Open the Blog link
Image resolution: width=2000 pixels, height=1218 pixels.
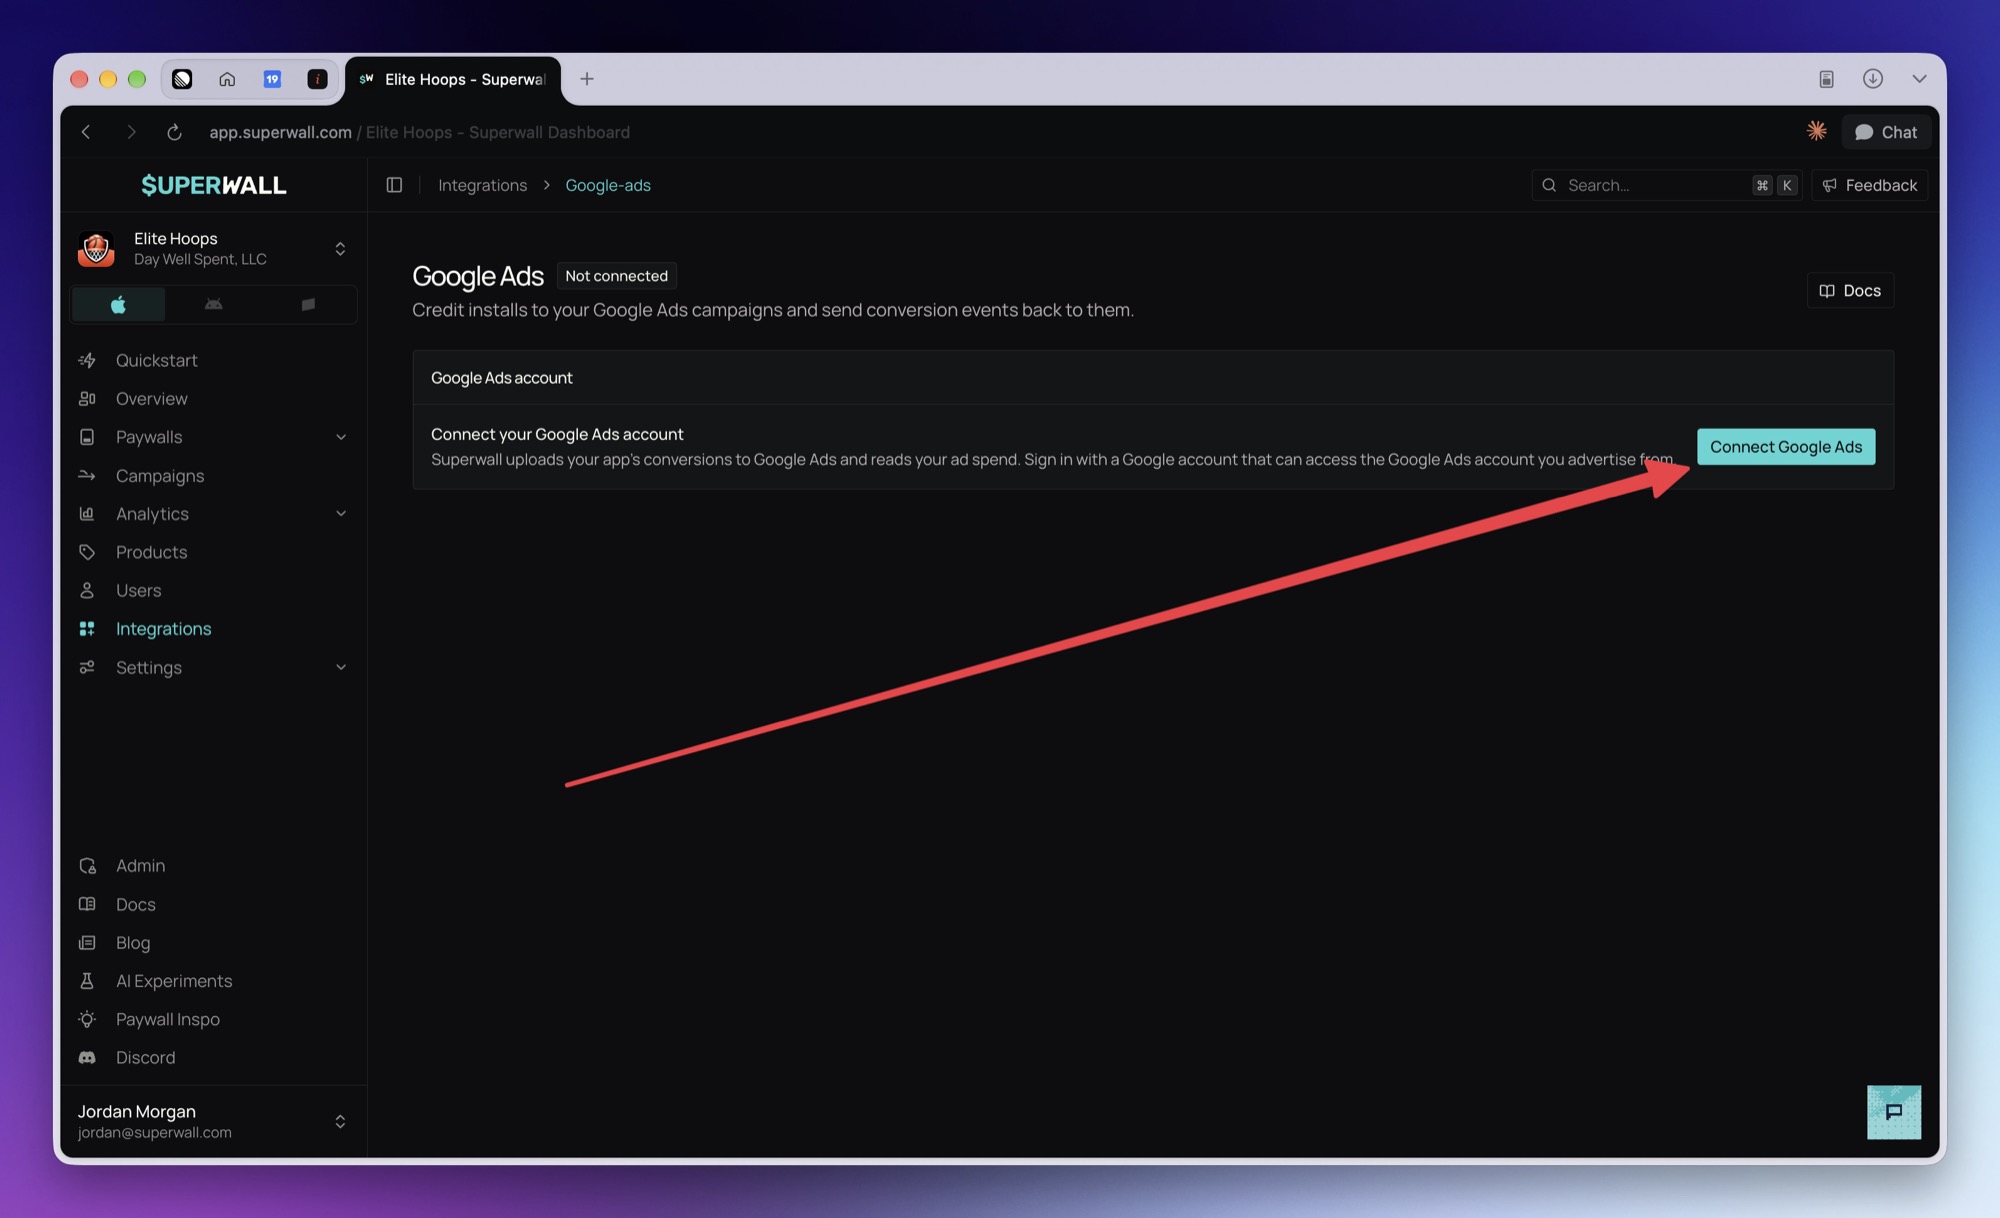coord(132,943)
